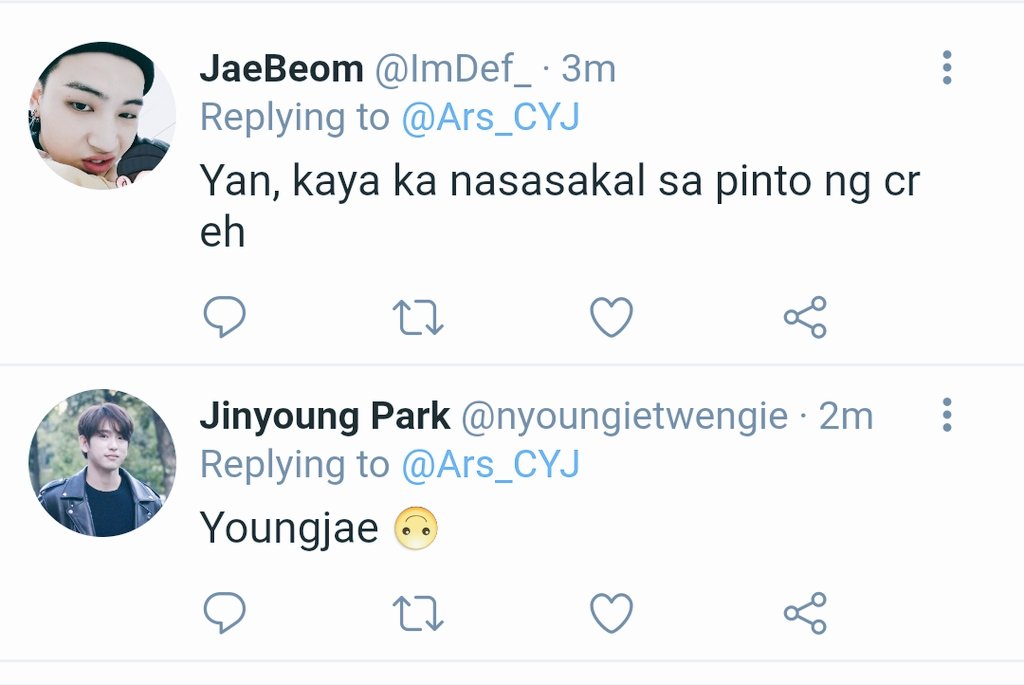Share JaeBeom's tweet
Screen dimensions: 1024x685
(805, 317)
